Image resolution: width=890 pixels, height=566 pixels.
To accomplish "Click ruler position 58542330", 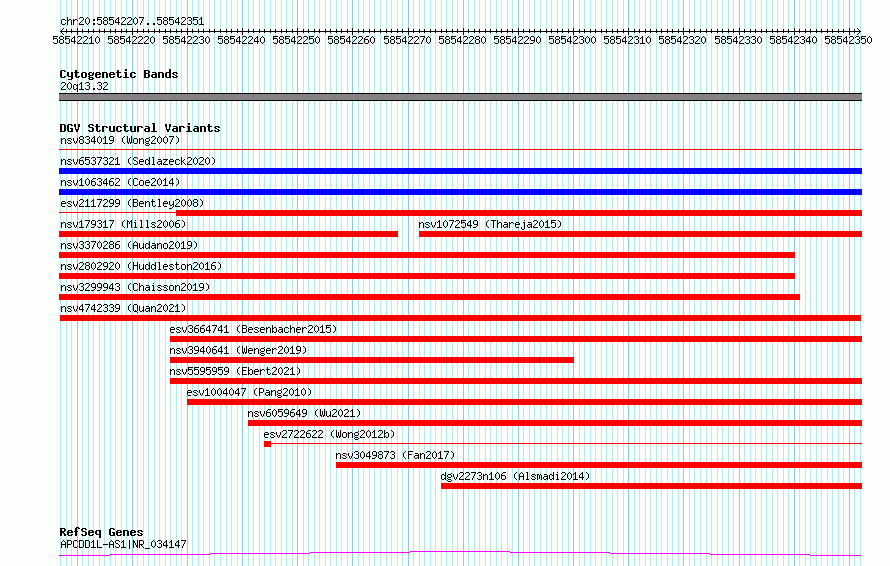I will coord(738,40).
